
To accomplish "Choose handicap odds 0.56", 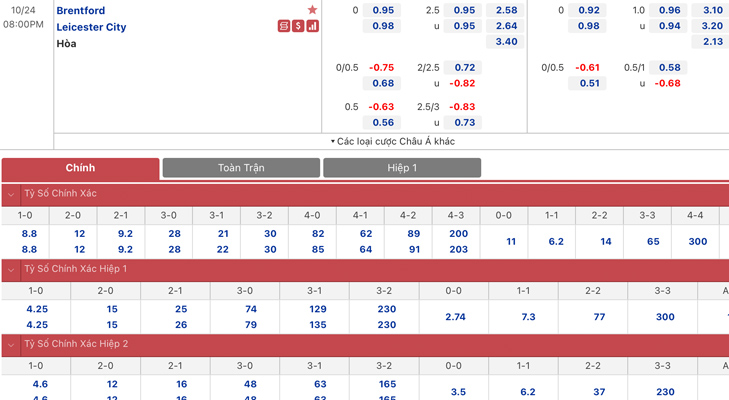I will [383, 123].
